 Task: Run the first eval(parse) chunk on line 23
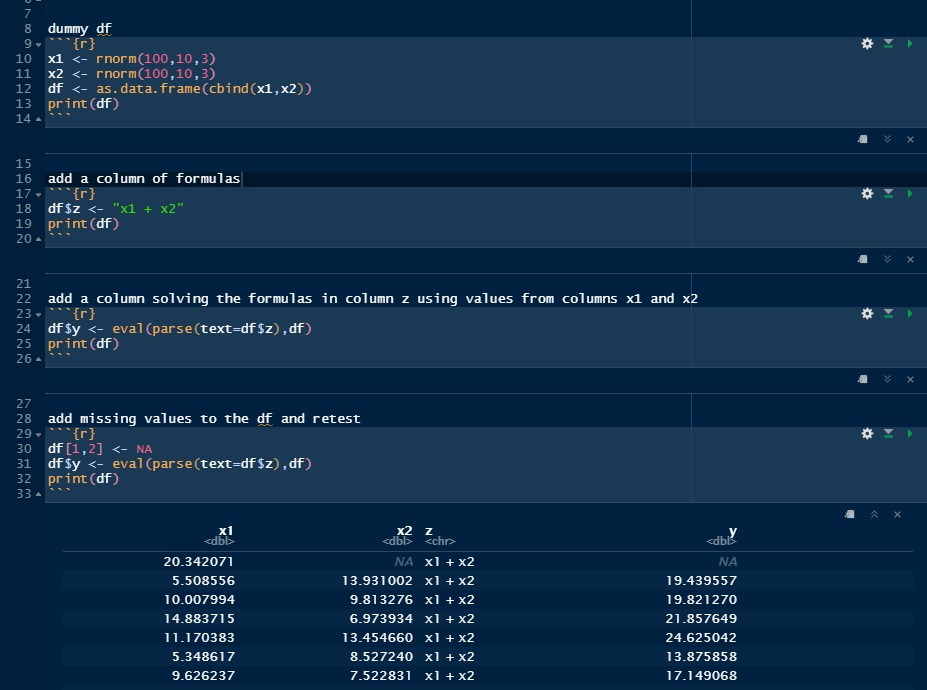pyautogui.click(x=909, y=314)
